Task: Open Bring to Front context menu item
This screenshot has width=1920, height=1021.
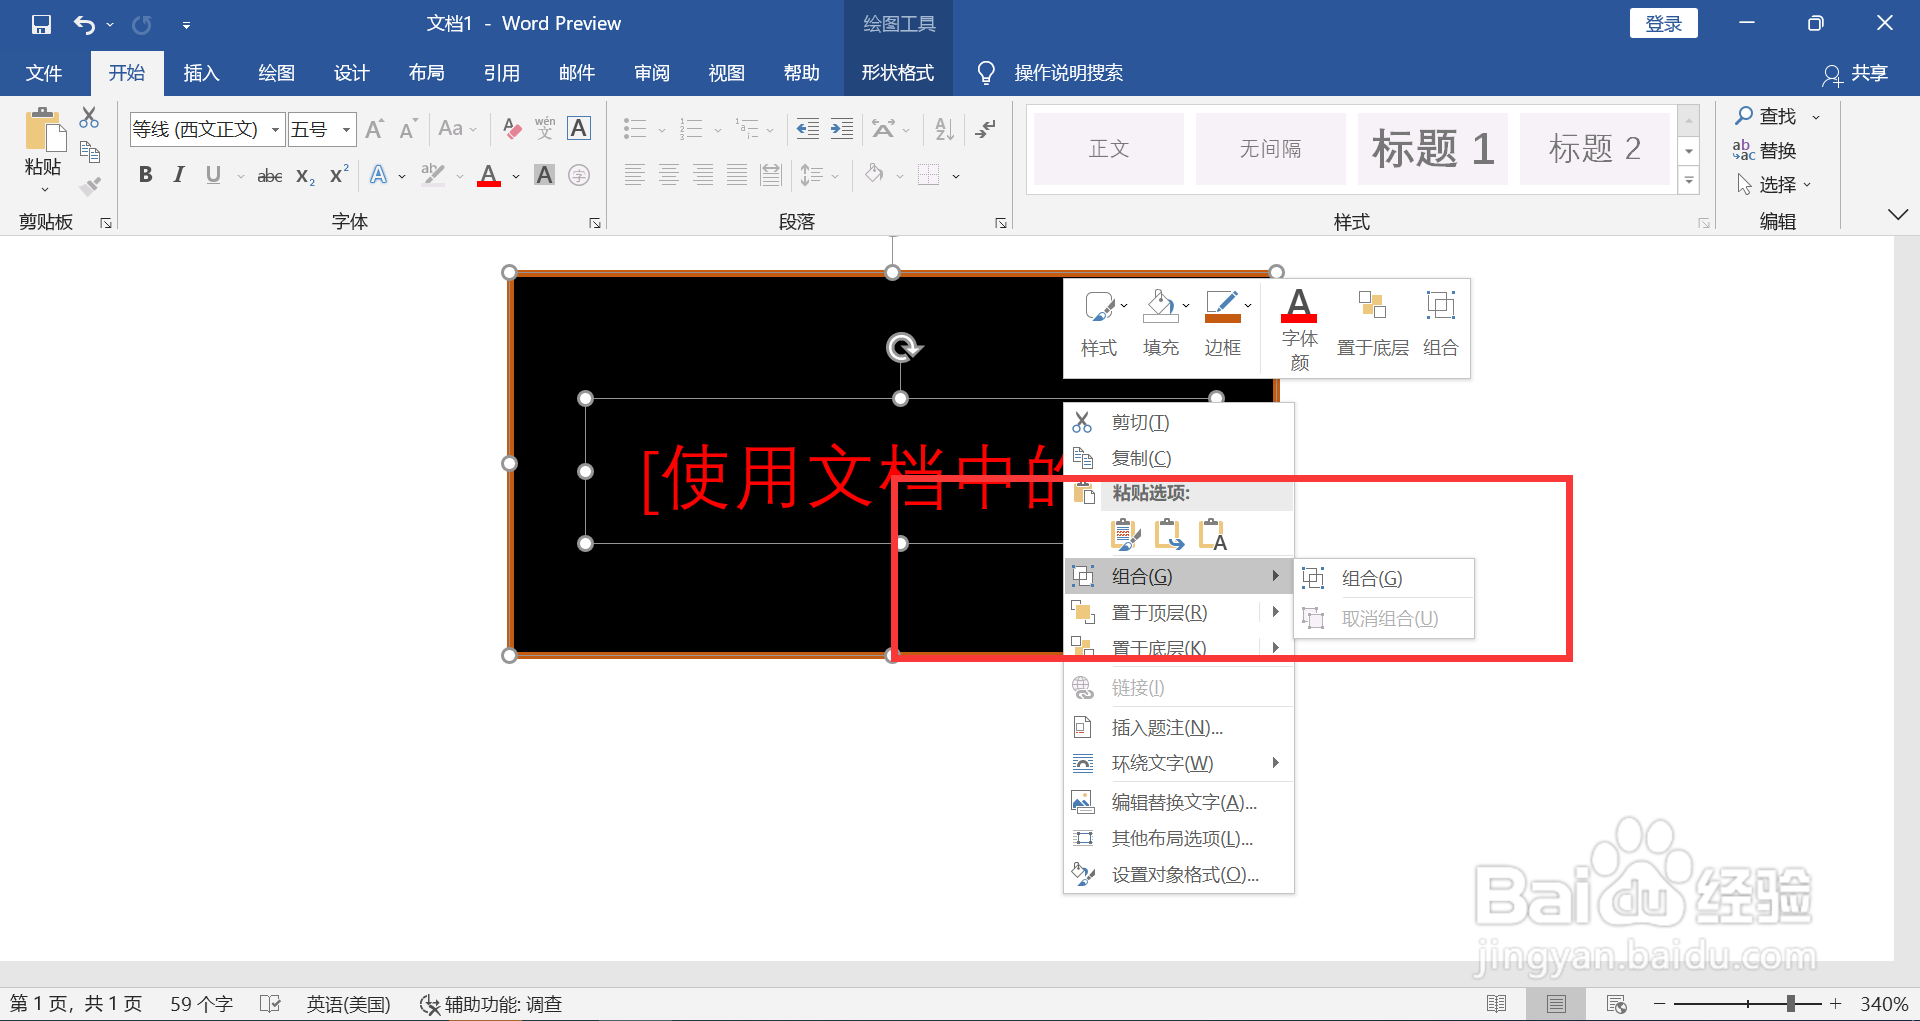Action: click(x=1179, y=613)
